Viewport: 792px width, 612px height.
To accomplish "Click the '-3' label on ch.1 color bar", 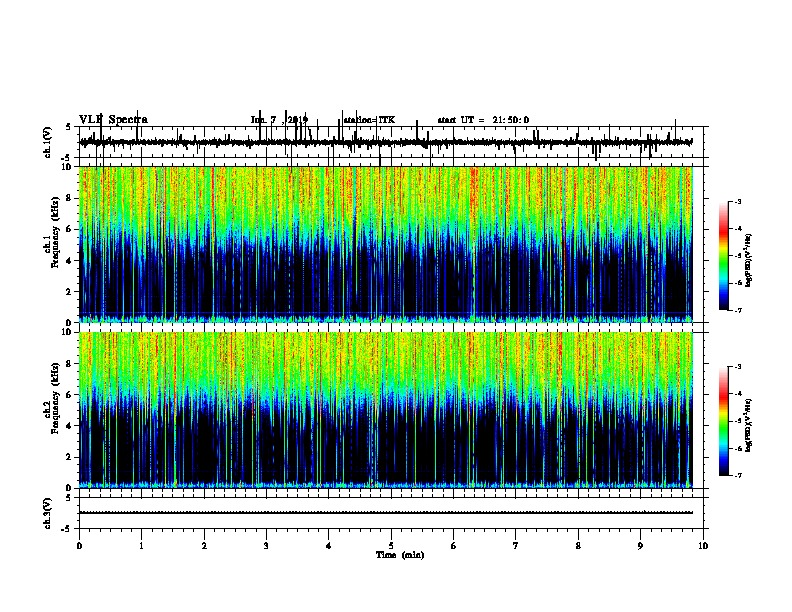I will click(x=737, y=202).
